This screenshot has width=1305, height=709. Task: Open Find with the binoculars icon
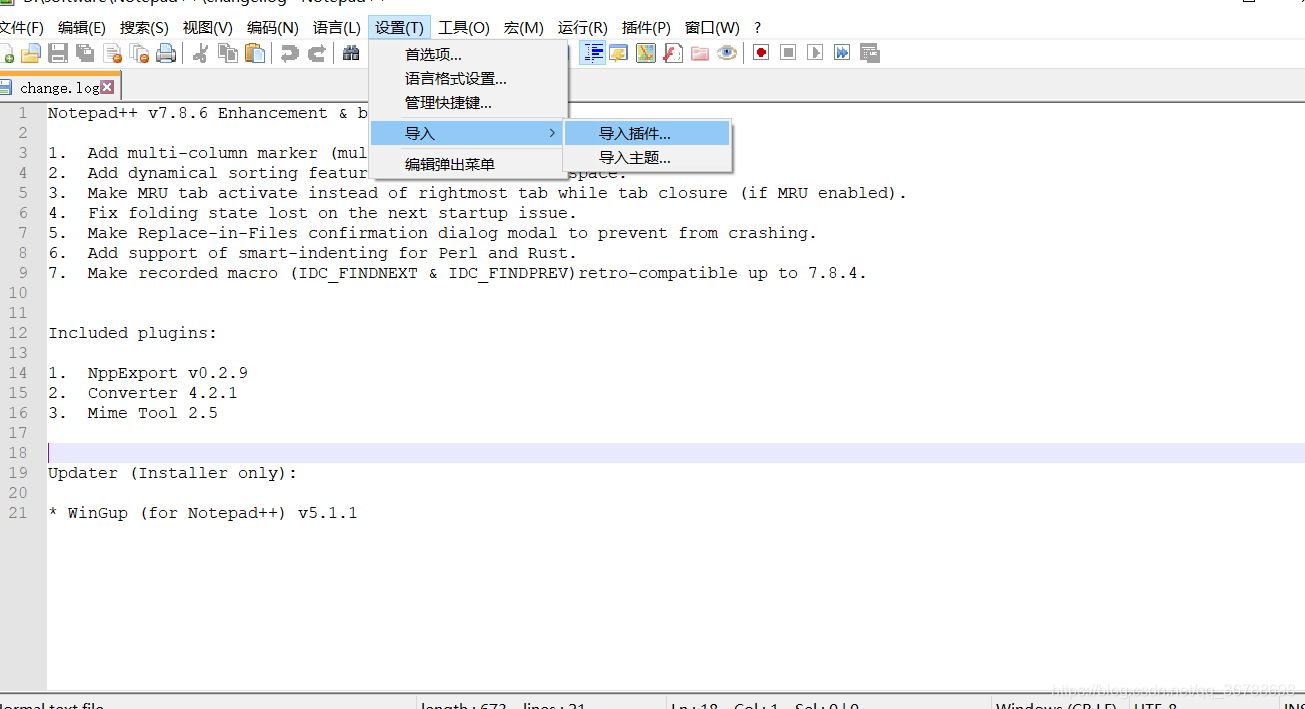coord(351,53)
